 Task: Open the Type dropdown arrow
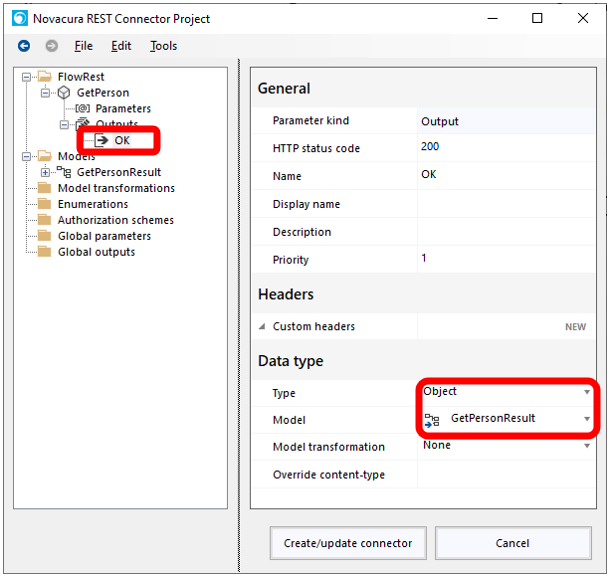coord(587,392)
